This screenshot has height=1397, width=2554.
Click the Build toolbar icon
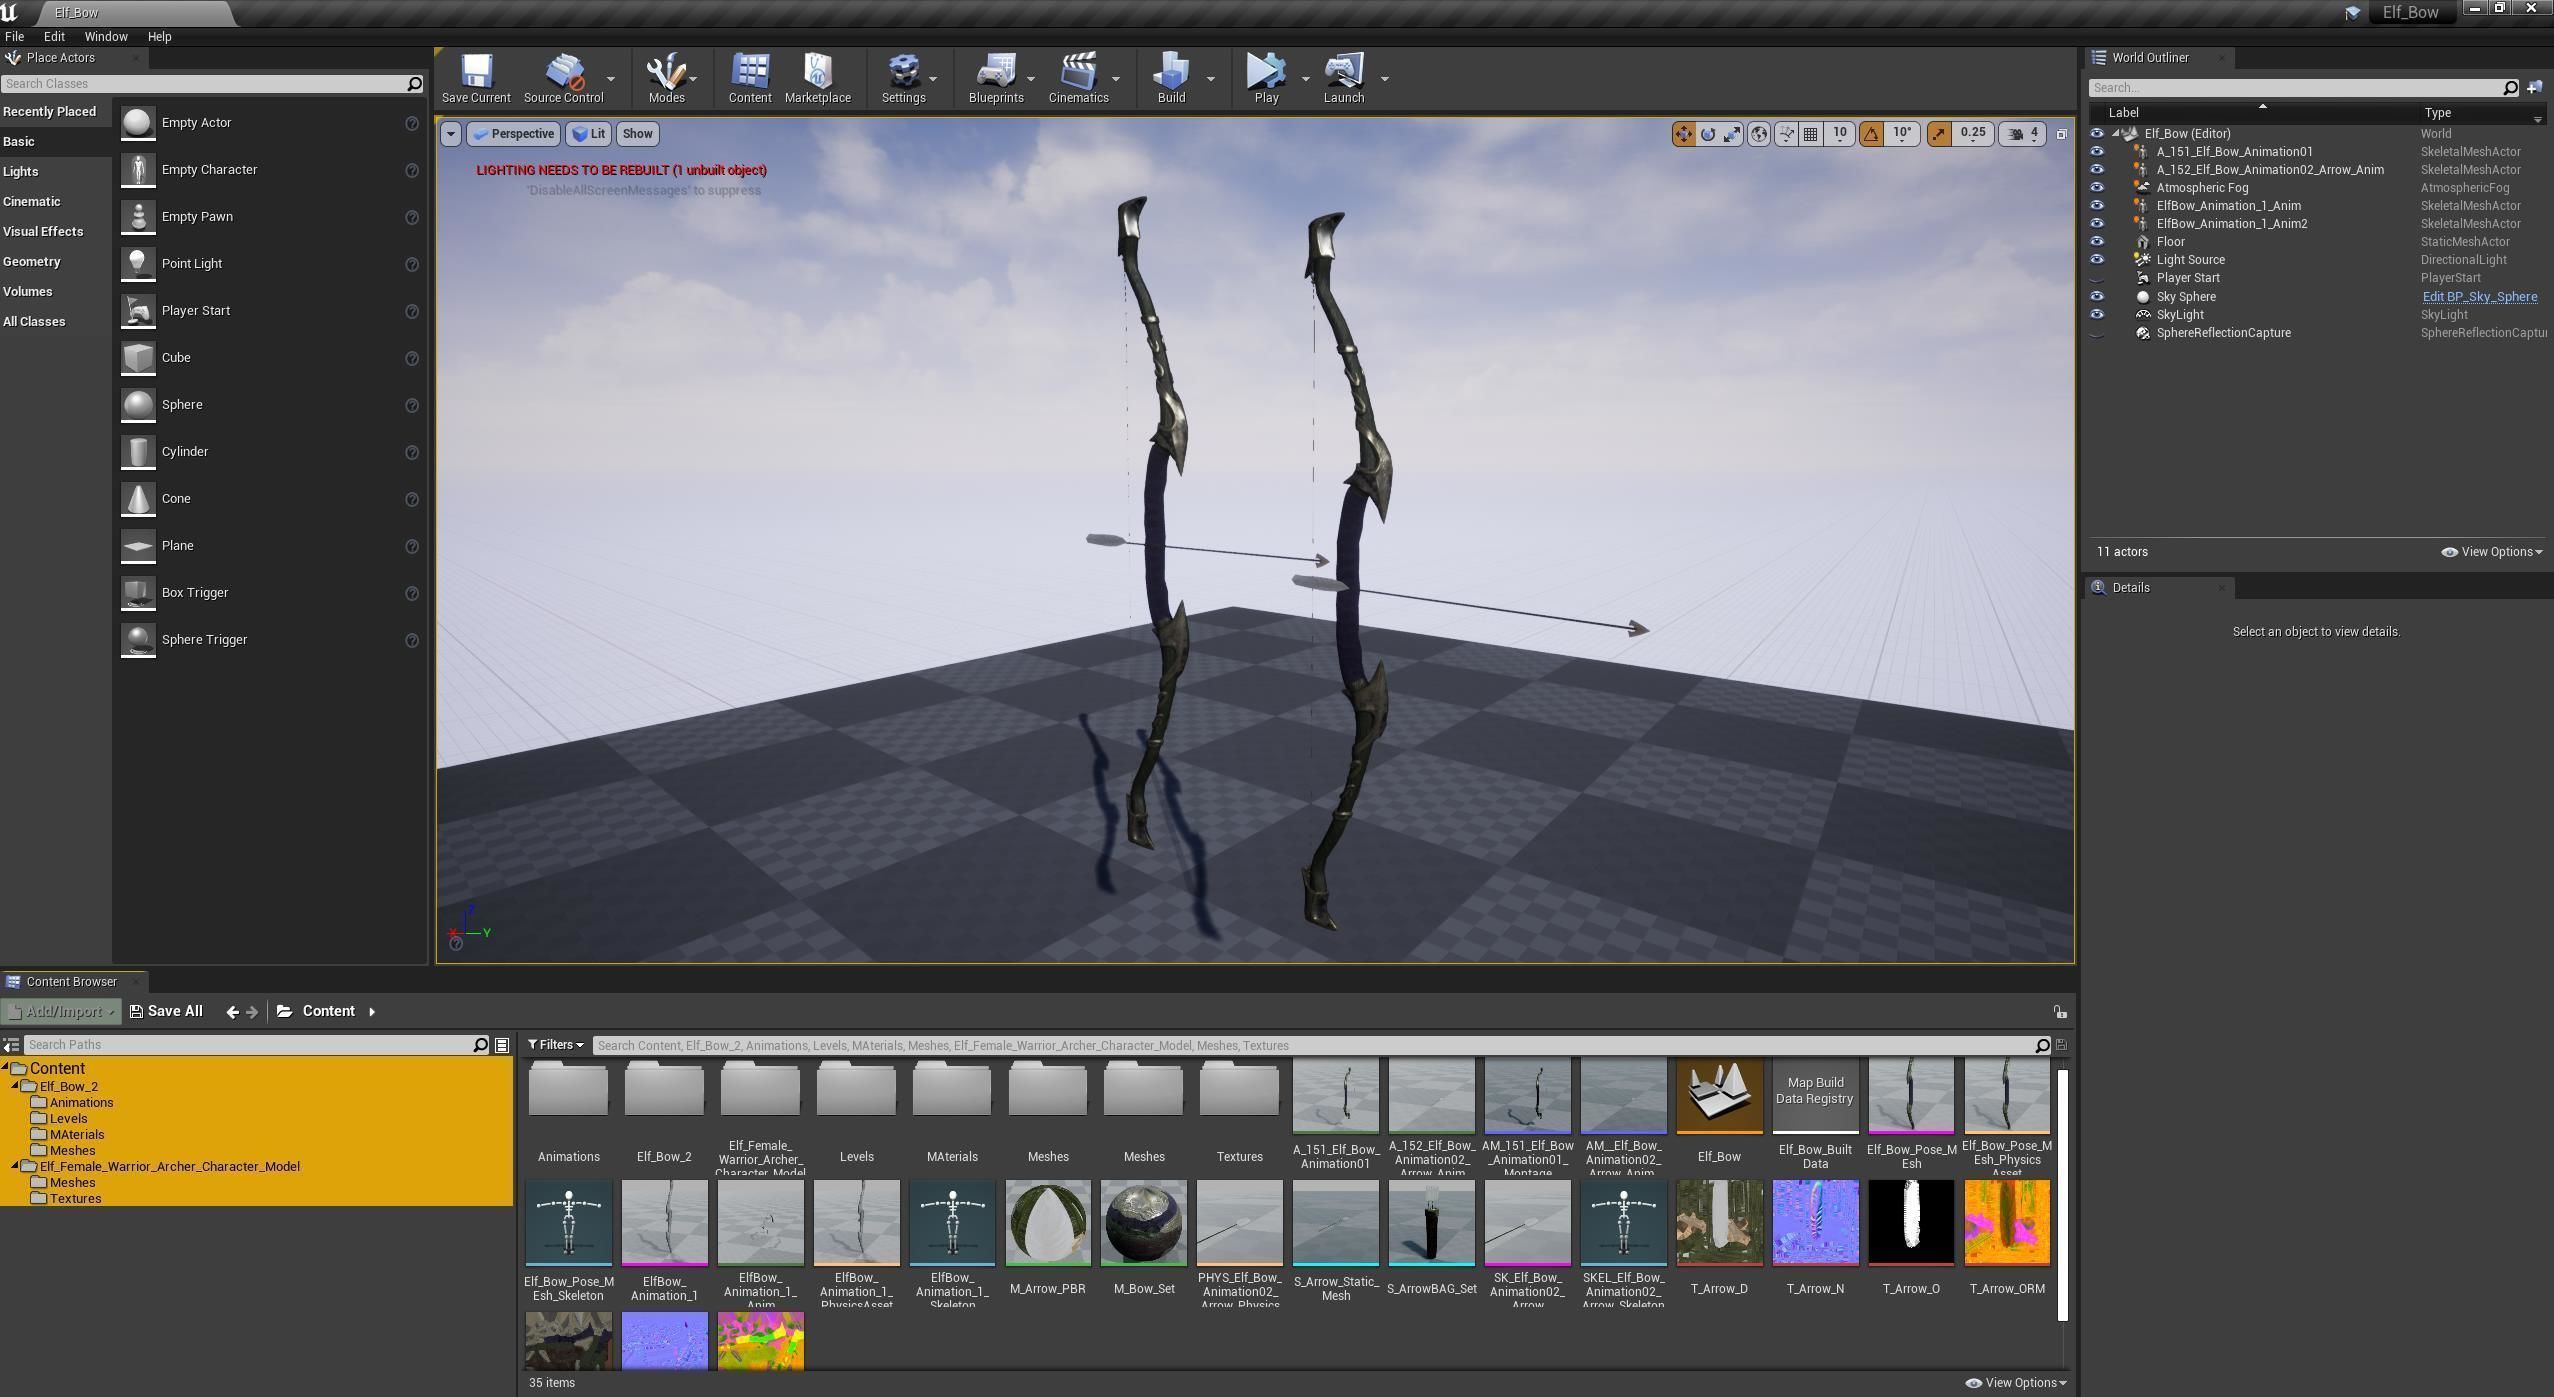[x=1171, y=78]
